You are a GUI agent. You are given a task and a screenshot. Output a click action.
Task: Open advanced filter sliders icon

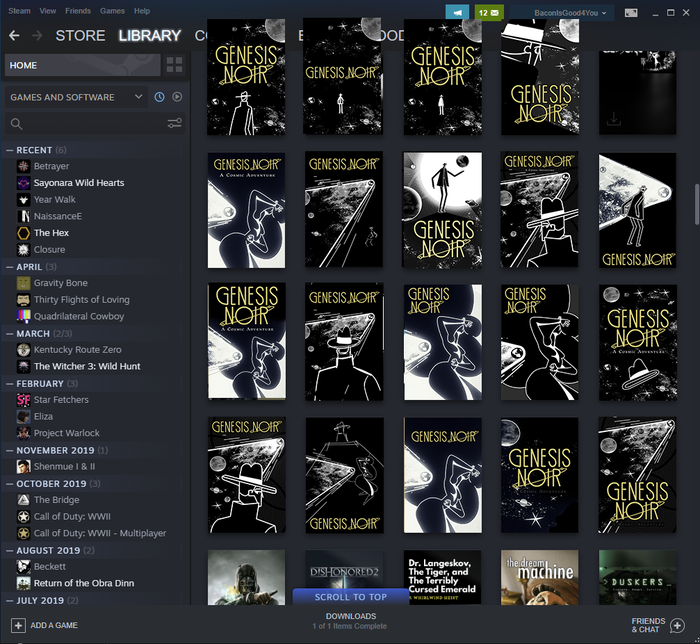175,123
